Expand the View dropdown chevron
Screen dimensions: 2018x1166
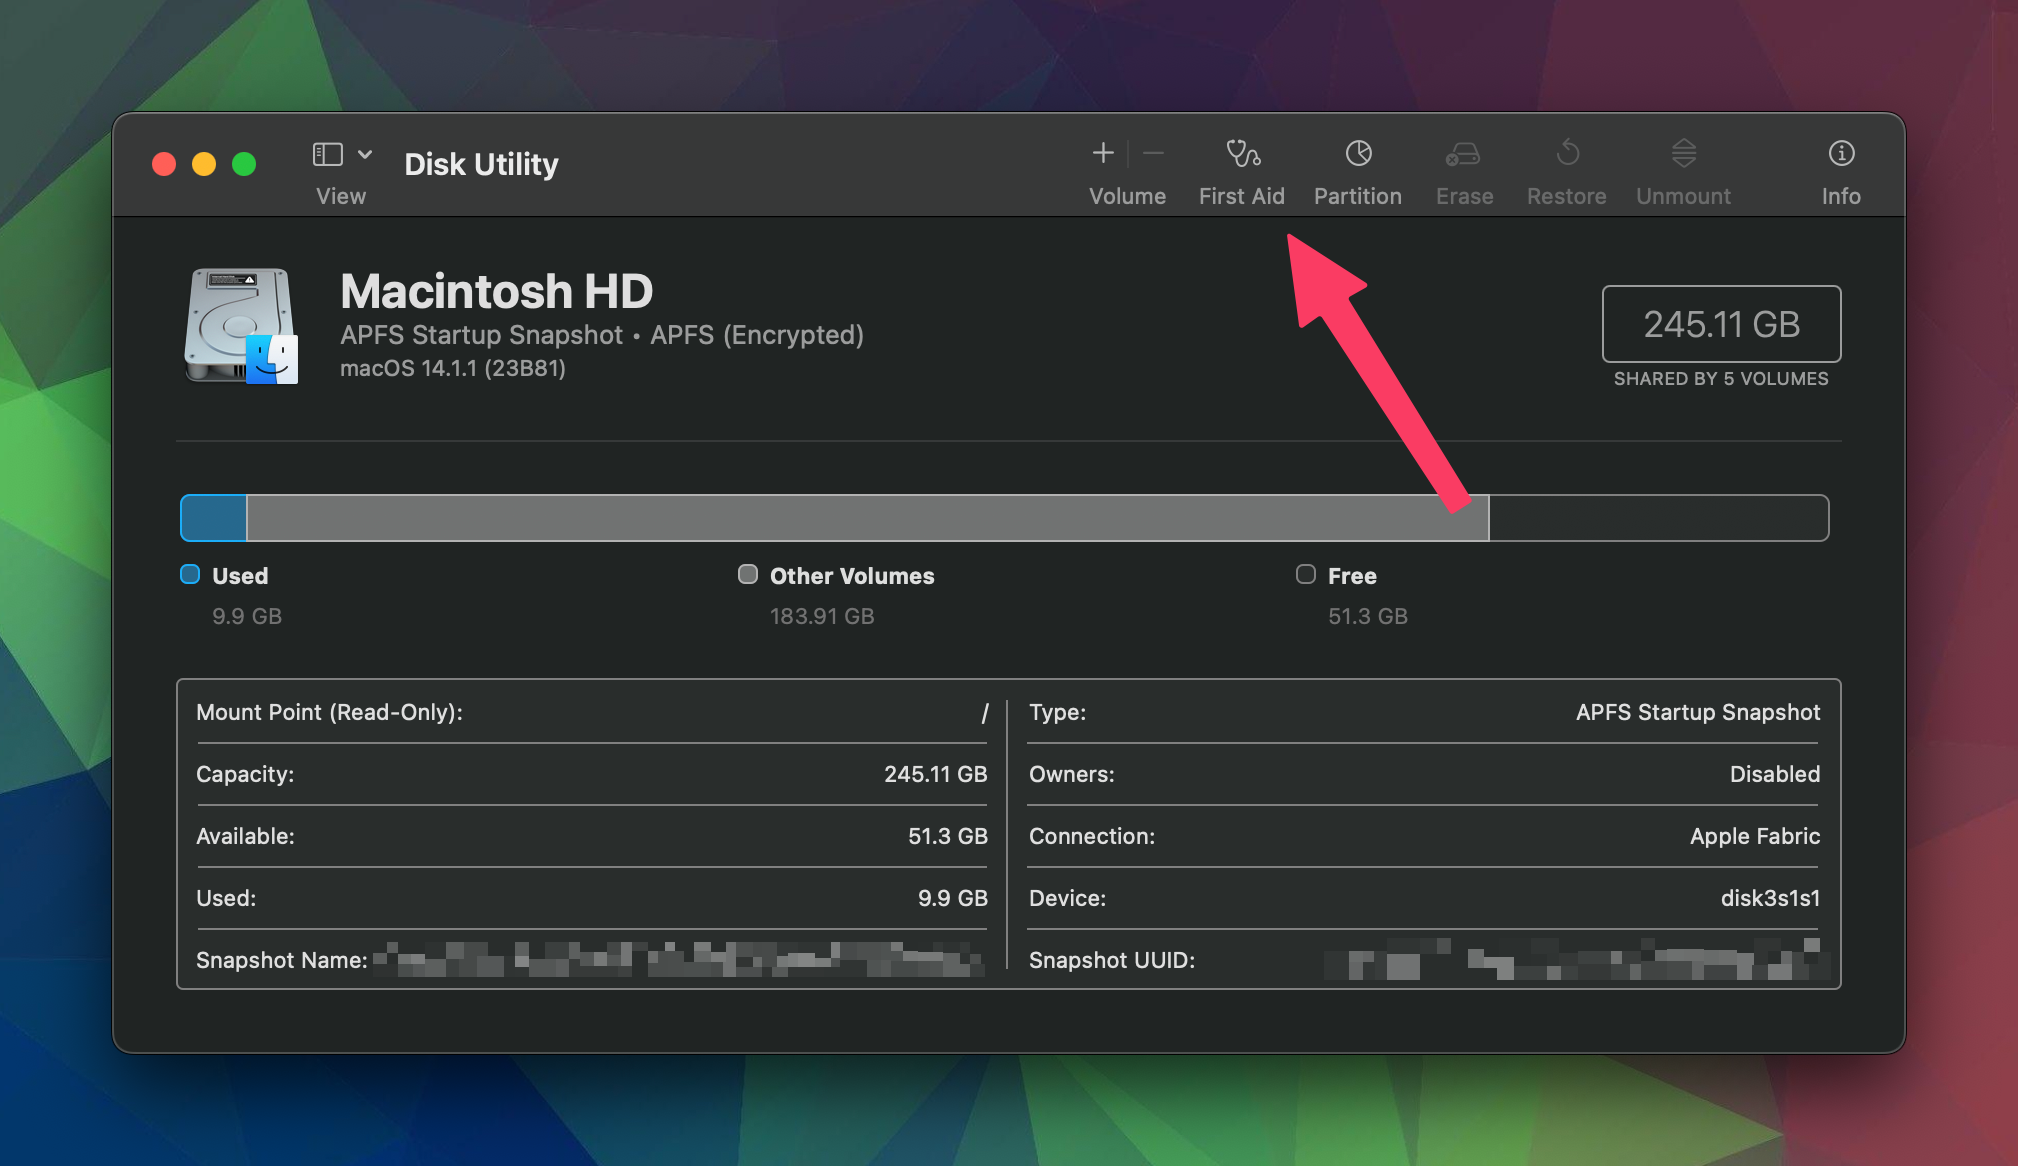(365, 154)
